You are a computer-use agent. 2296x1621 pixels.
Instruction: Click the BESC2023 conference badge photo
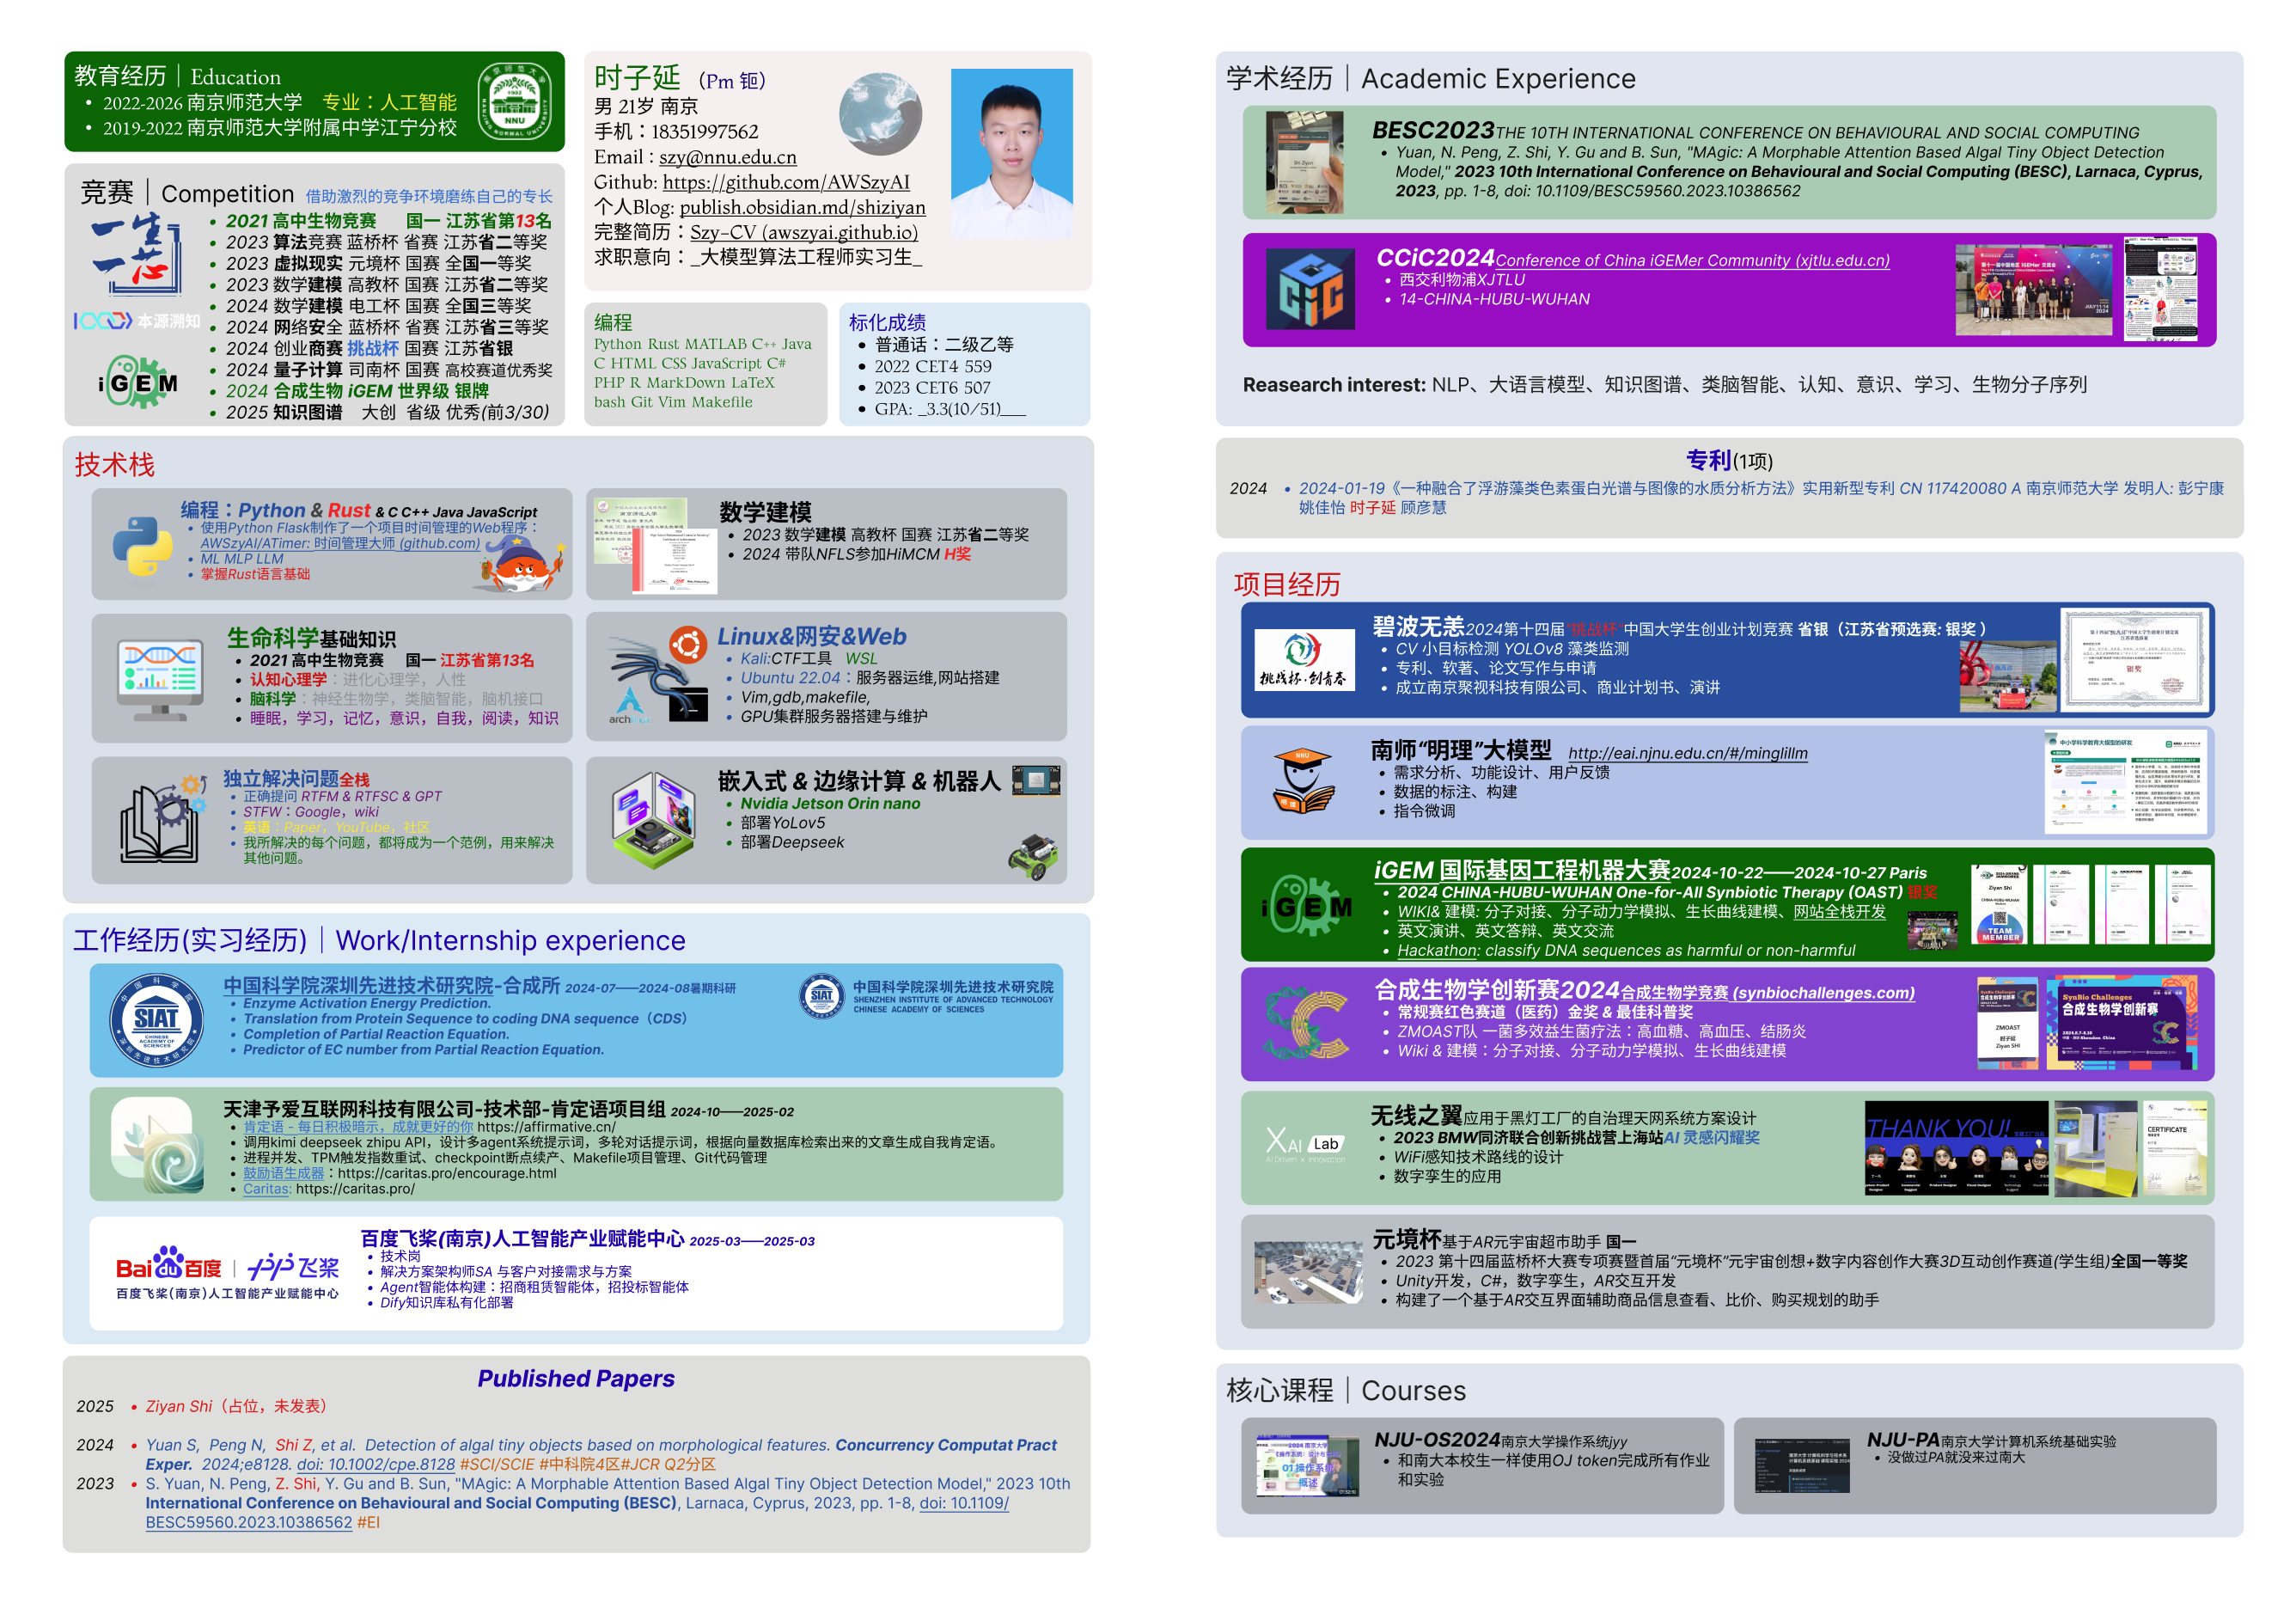click(1304, 162)
